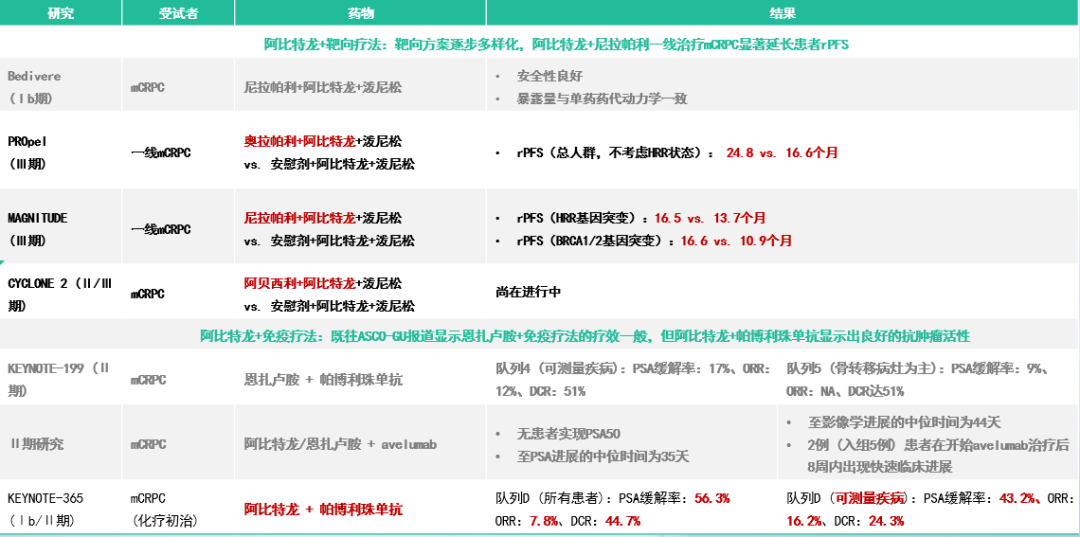
Task: Select the '阿比特龙+免疫疗法' section heading
Action: (x=585, y=337)
